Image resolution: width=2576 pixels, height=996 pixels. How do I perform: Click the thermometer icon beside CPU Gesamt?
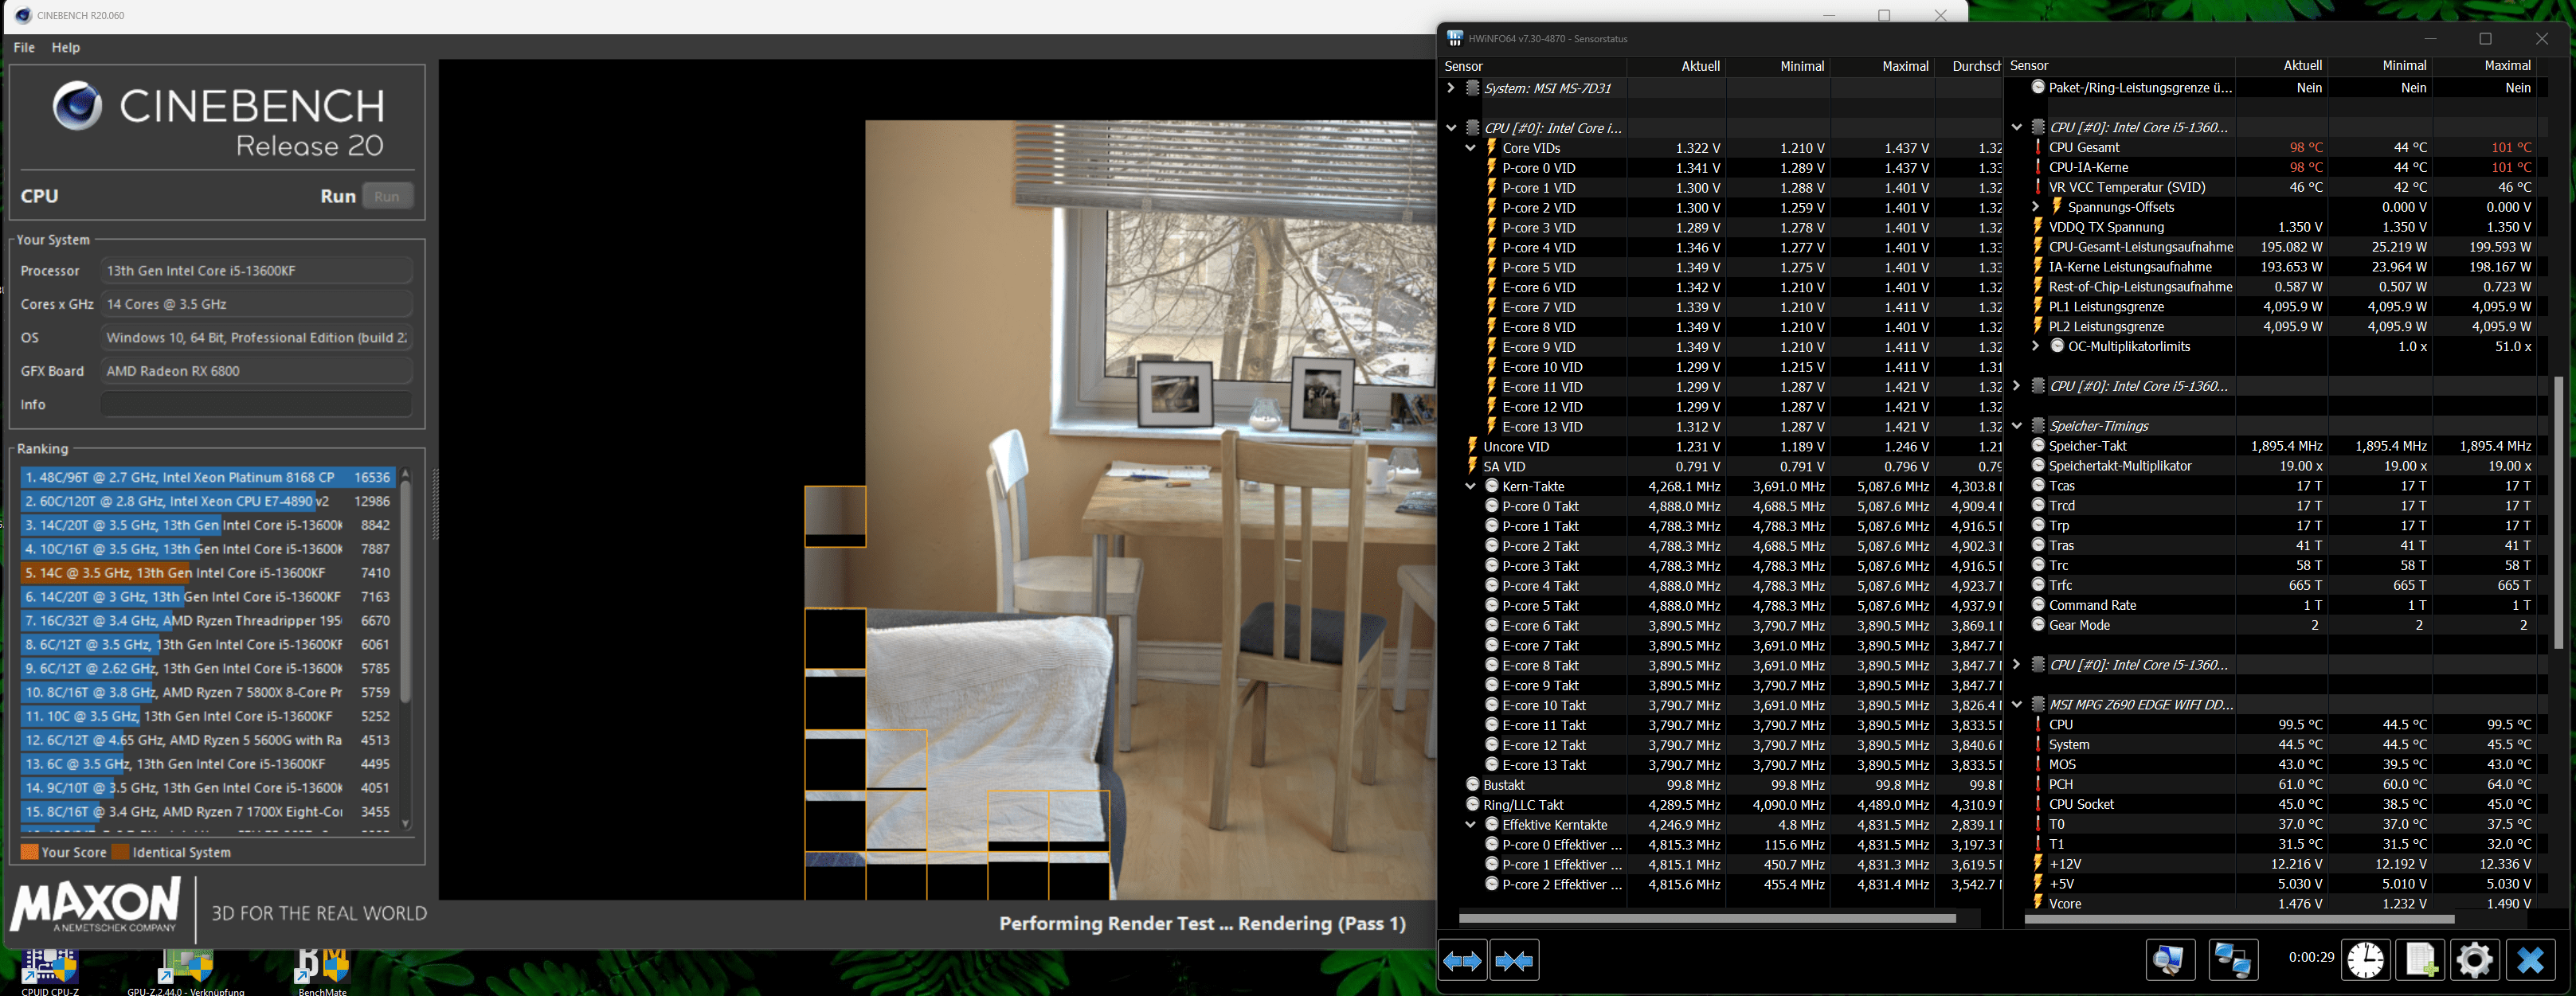tap(2038, 147)
